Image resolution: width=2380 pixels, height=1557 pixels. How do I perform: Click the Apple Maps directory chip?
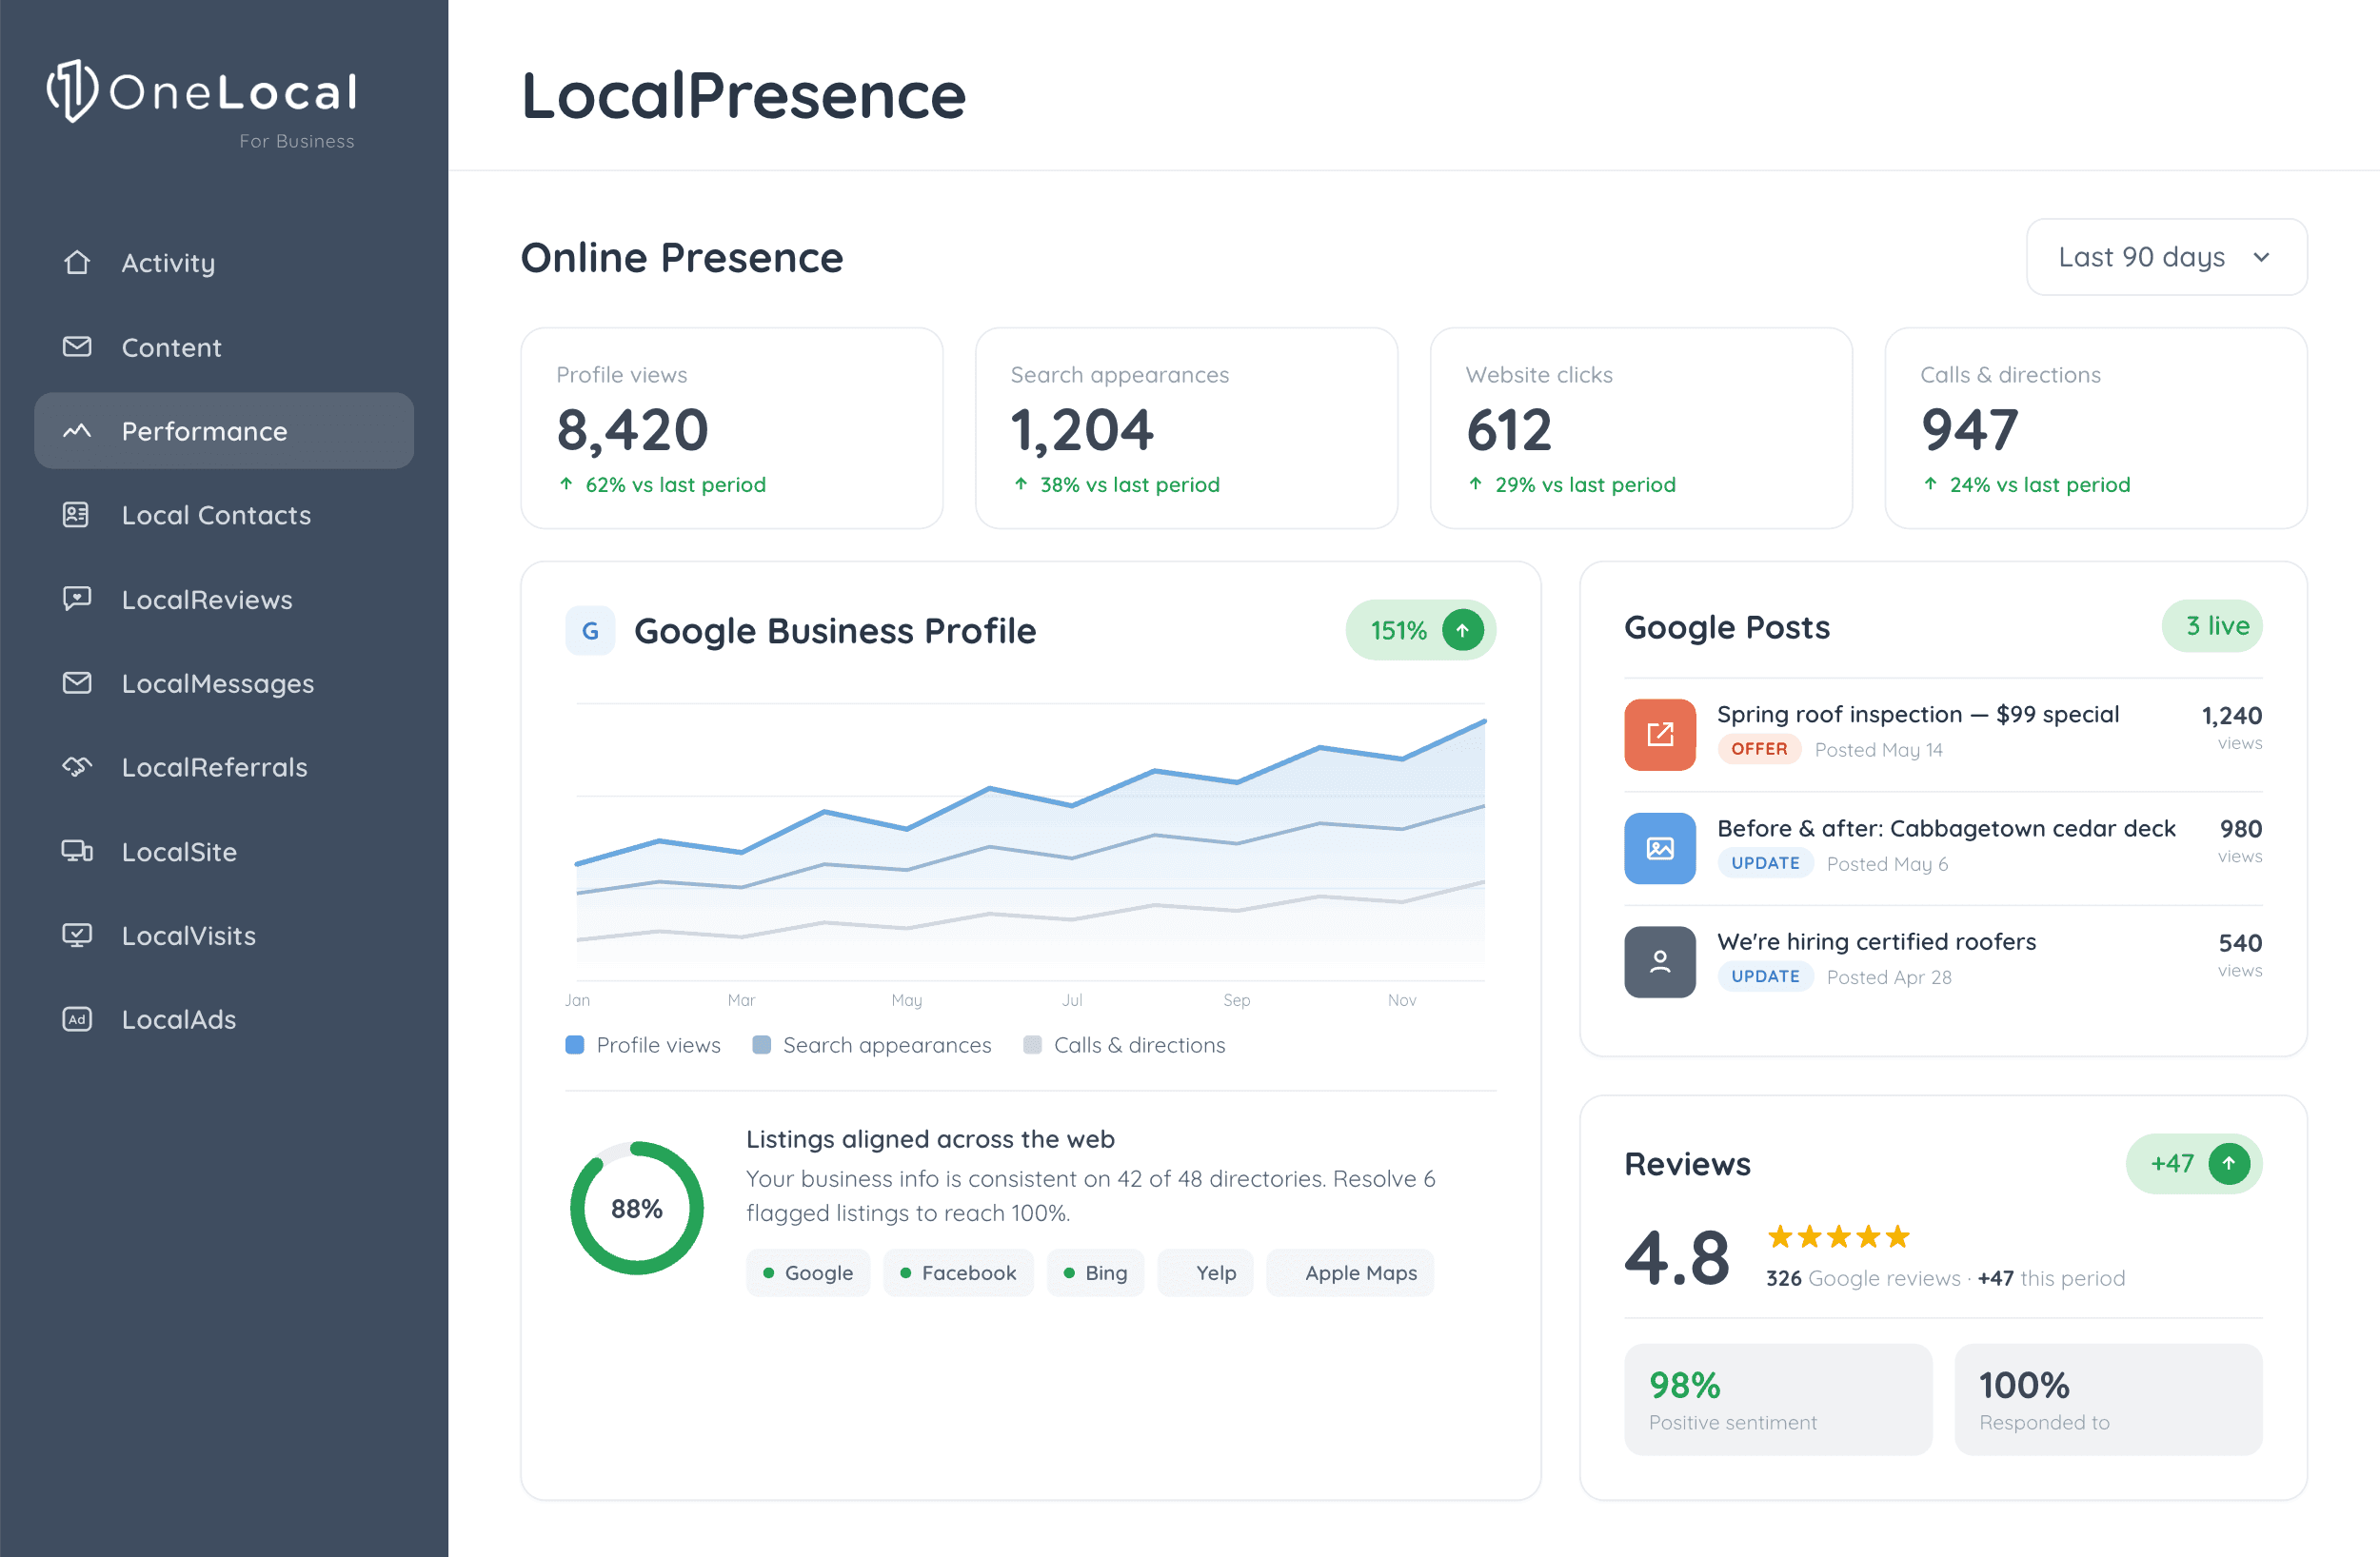[1350, 1273]
